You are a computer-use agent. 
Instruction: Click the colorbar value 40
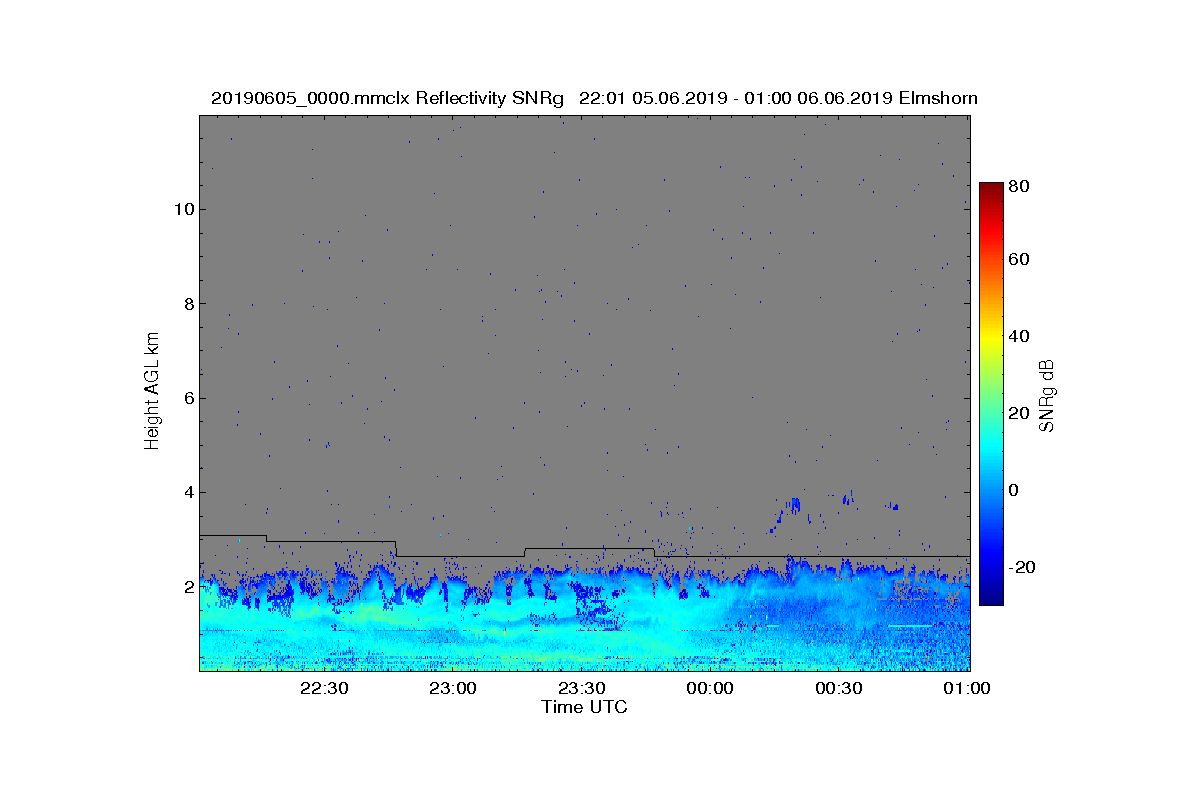pos(1020,336)
